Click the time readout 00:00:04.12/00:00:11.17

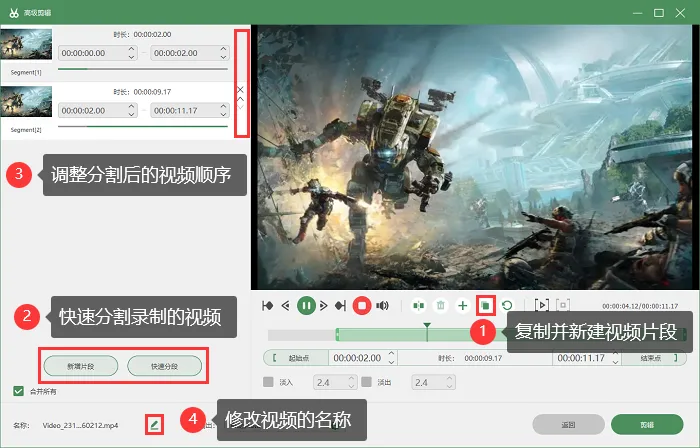click(x=640, y=306)
